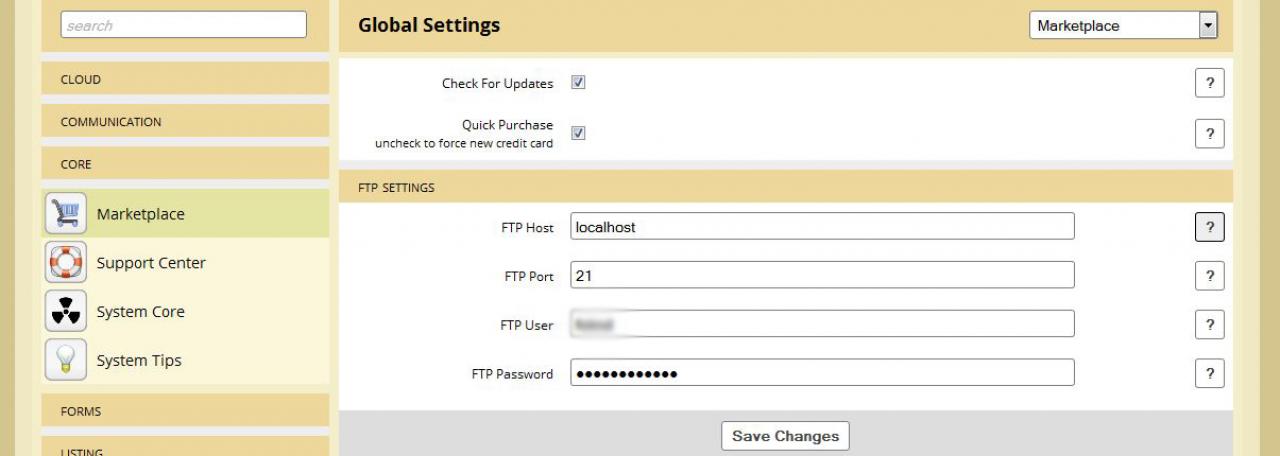The height and width of the screenshot is (456, 1280).
Task: Open help for Quick Purchase
Action: click(x=1209, y=133)
